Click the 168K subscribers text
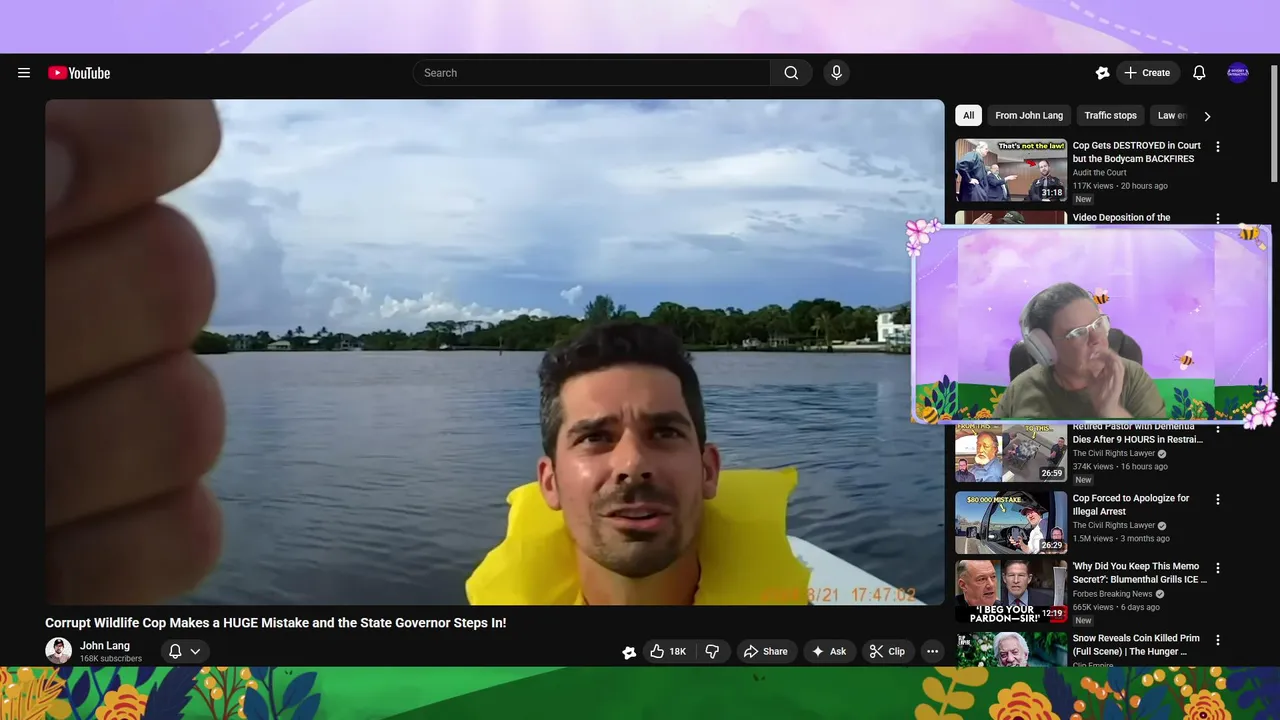 click(x=111, y=659)
